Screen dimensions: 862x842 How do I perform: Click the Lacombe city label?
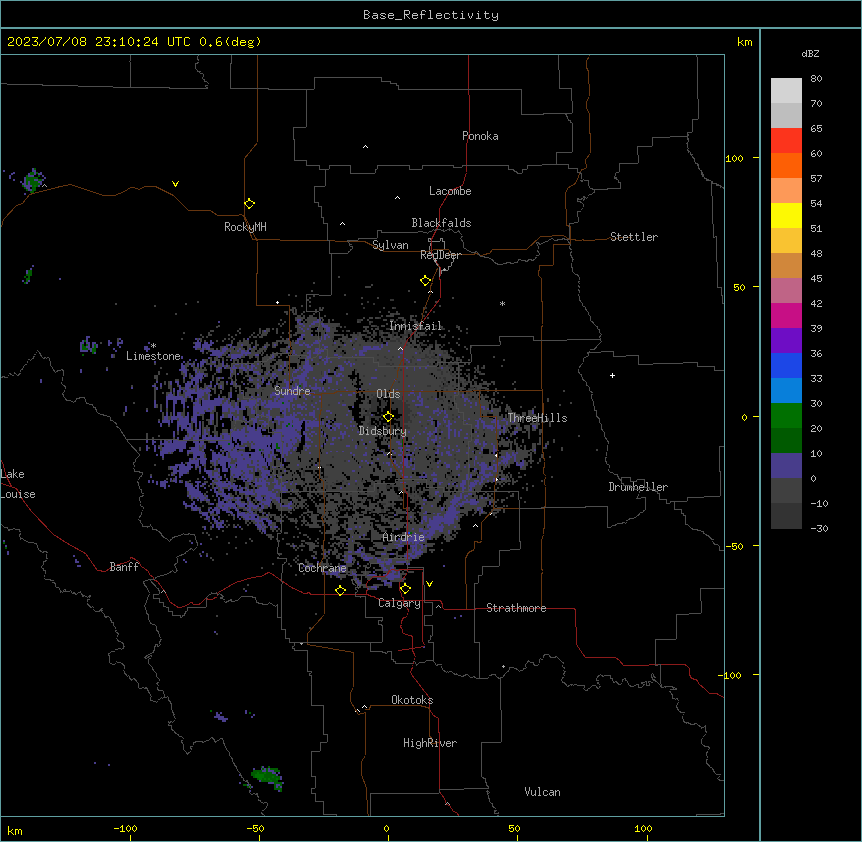450,191
